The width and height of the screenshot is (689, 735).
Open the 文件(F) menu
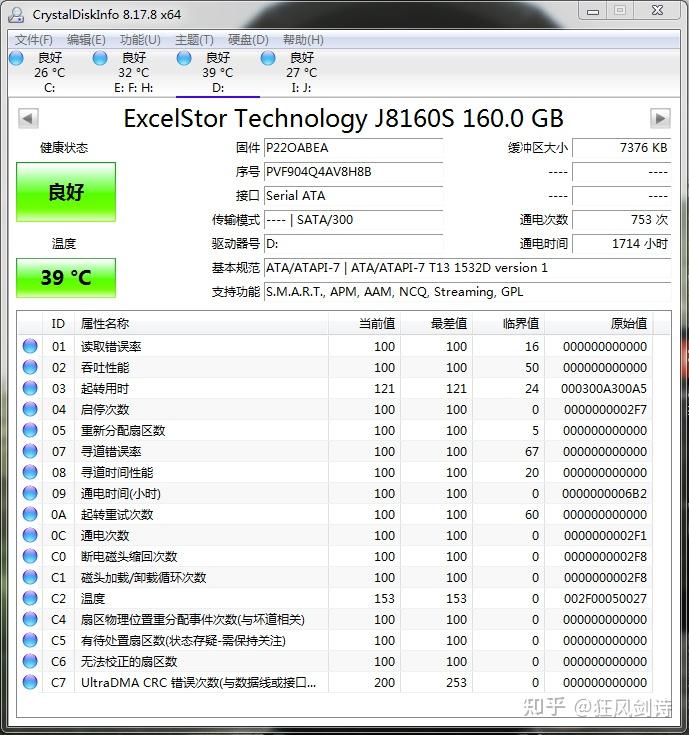[x=33, y=40]
